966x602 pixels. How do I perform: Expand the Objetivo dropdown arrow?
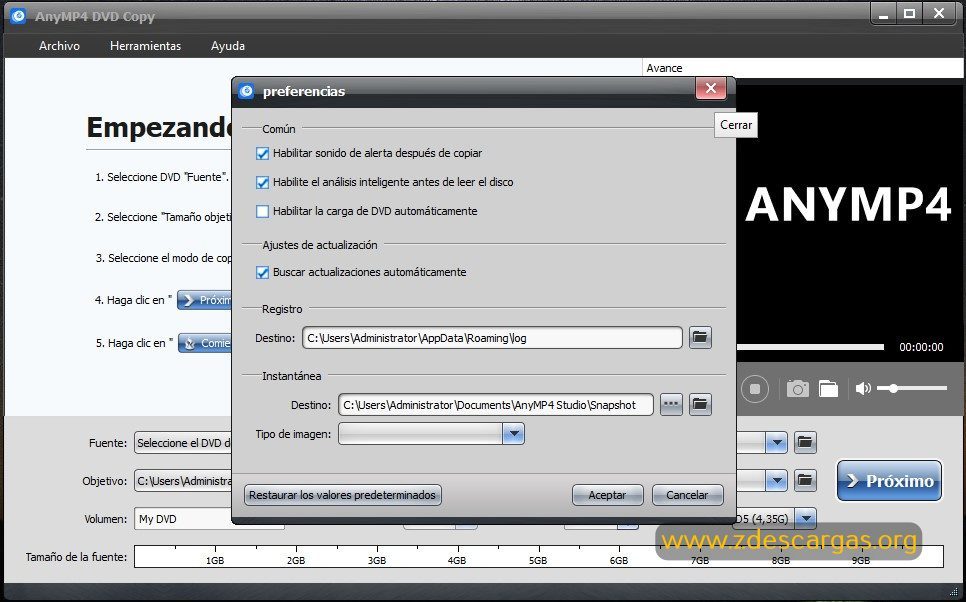pos(776,481)
